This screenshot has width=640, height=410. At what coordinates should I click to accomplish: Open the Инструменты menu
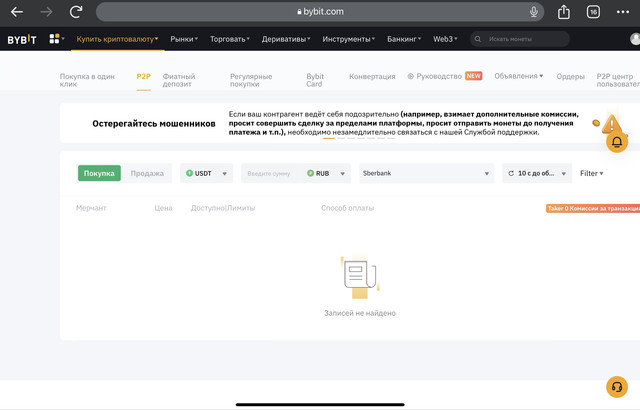(348, 39)
